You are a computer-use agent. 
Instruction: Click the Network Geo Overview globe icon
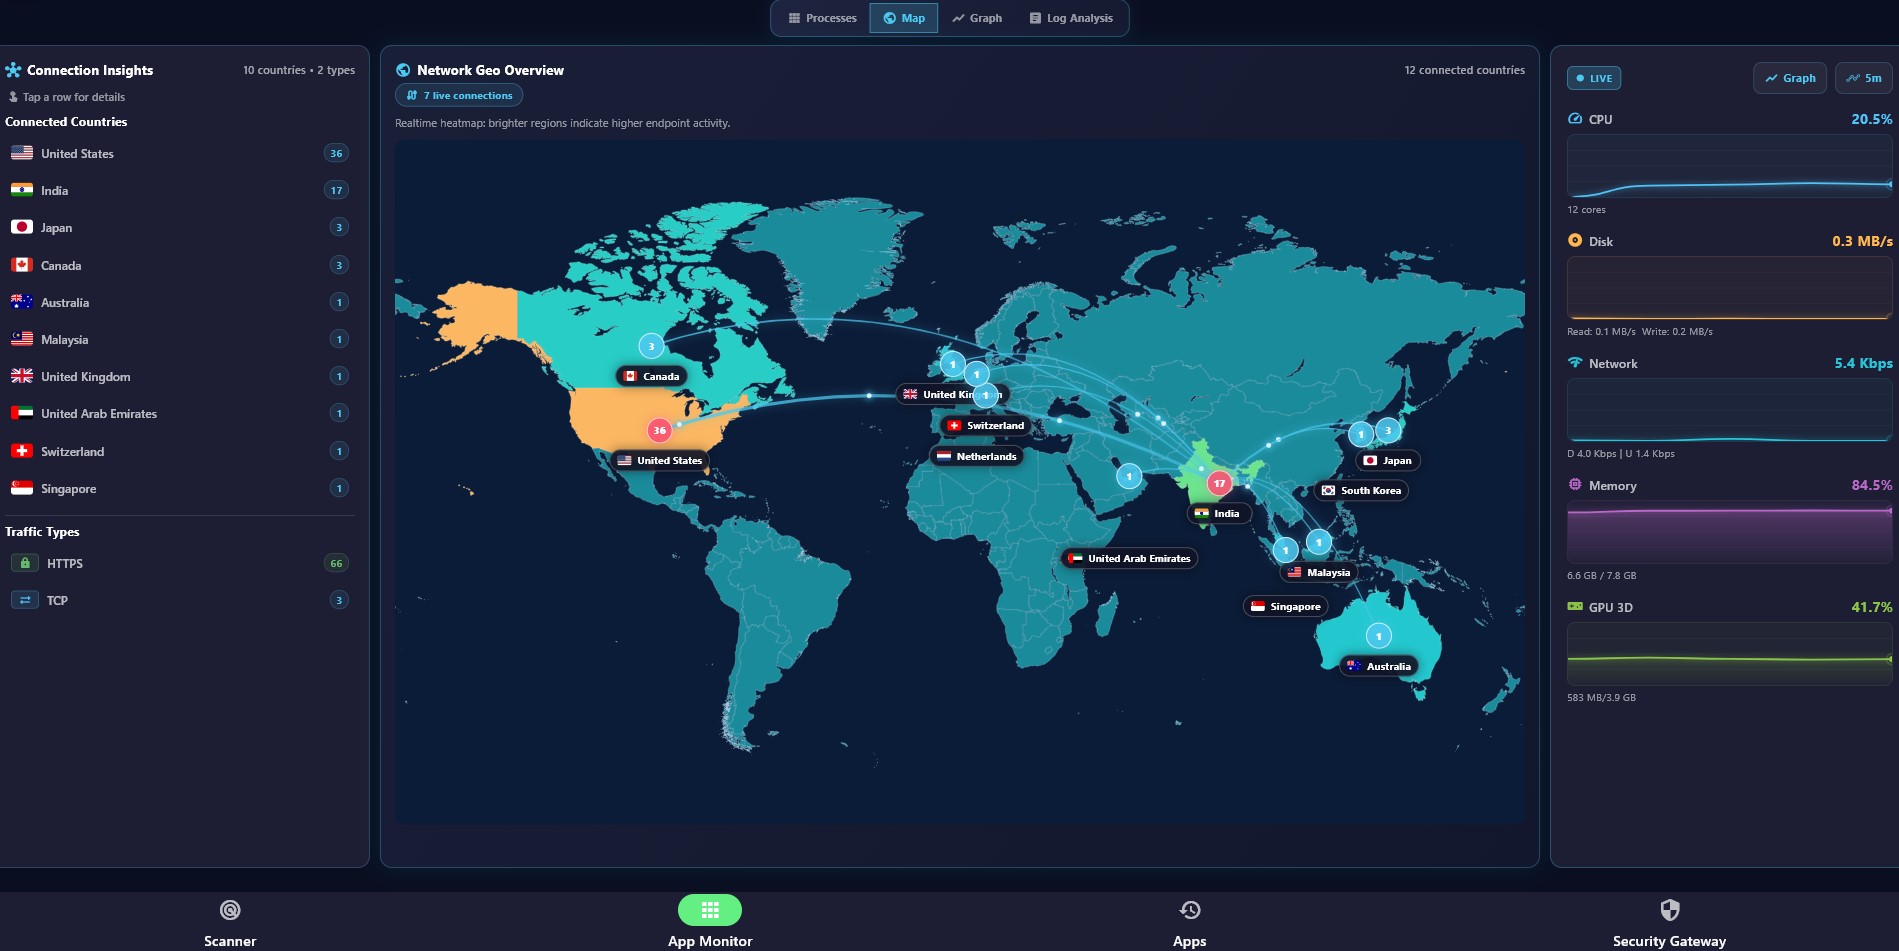[x=403, y=70]
